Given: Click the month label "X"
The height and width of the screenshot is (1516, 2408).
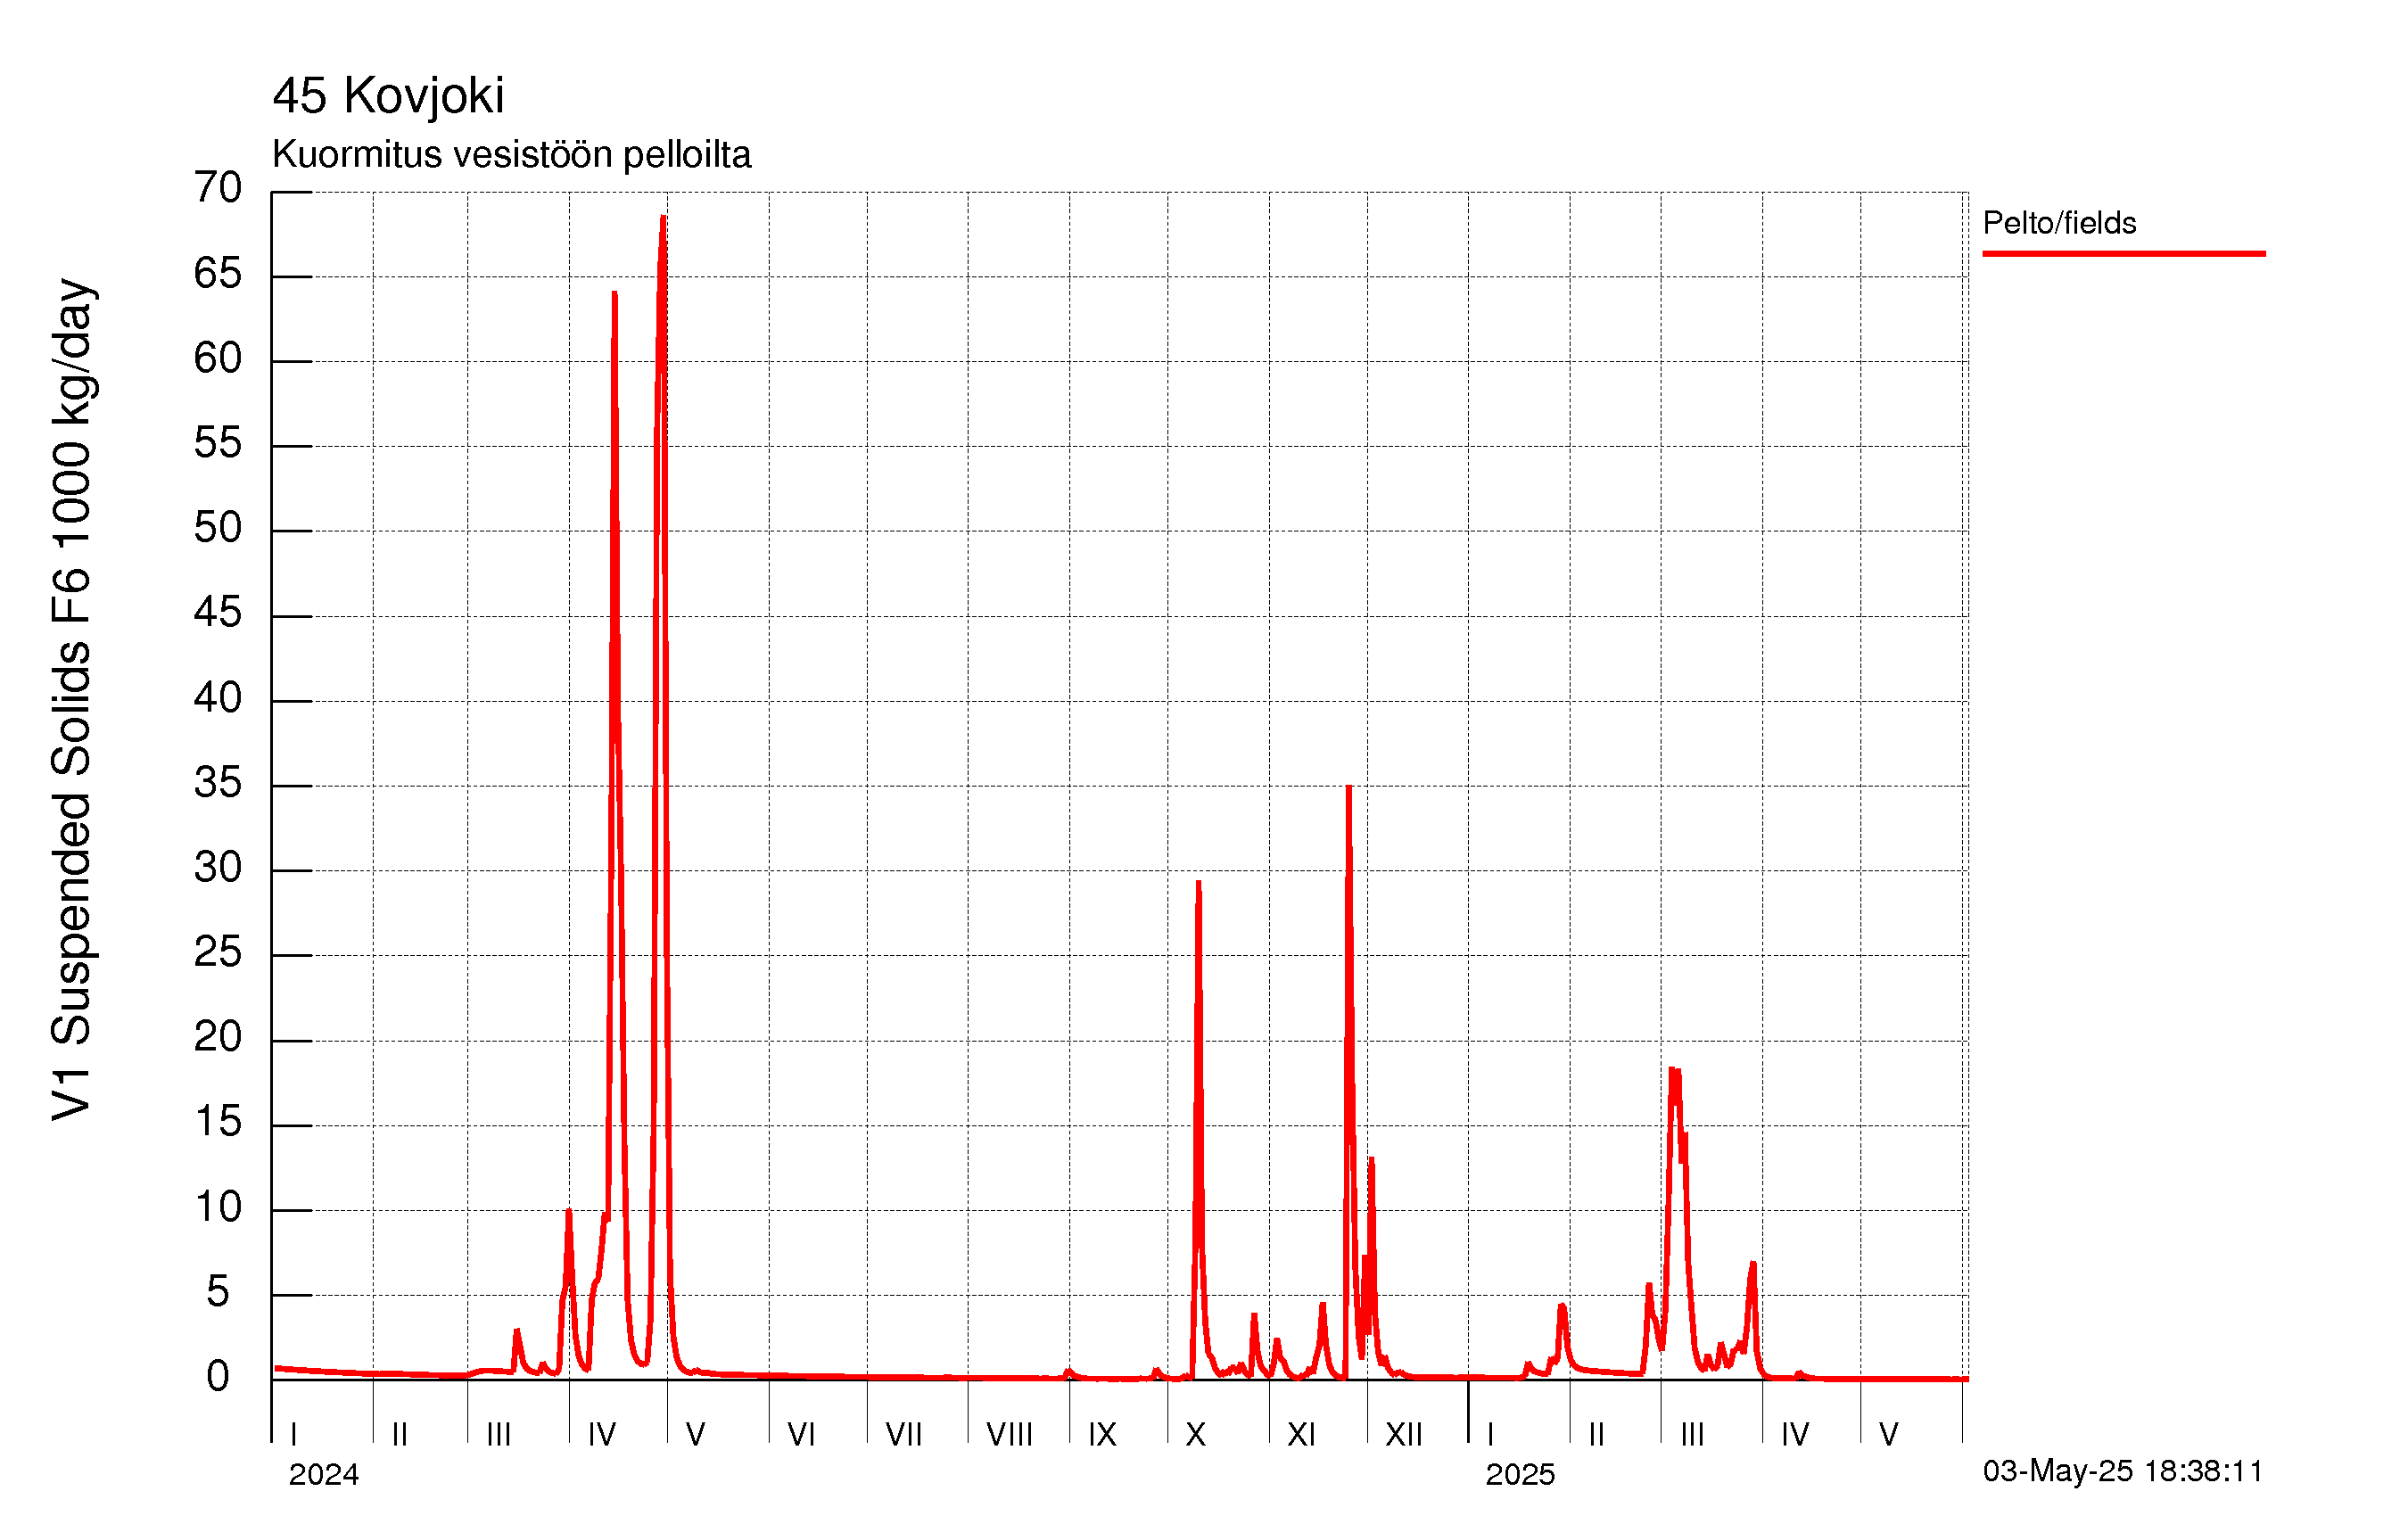Looking at the screenshot, I should point(1195,1434).
